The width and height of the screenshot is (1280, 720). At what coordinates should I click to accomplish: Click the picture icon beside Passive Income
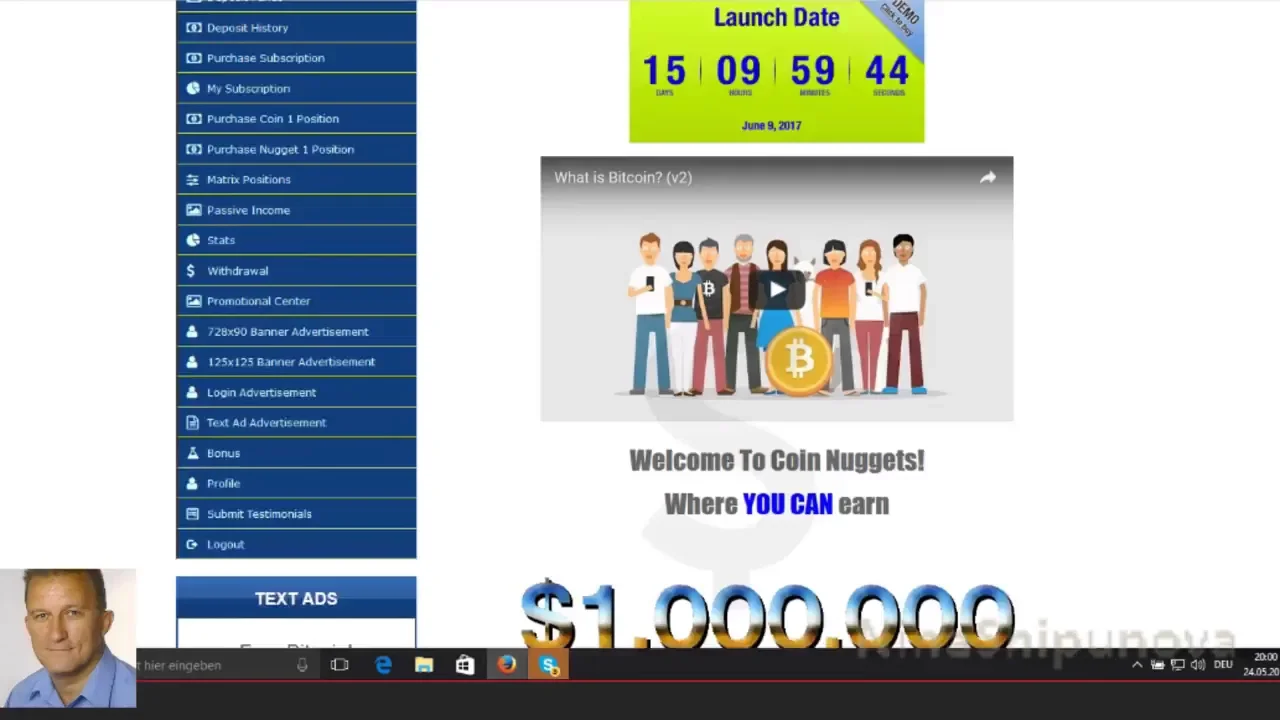tap(193, 210)
